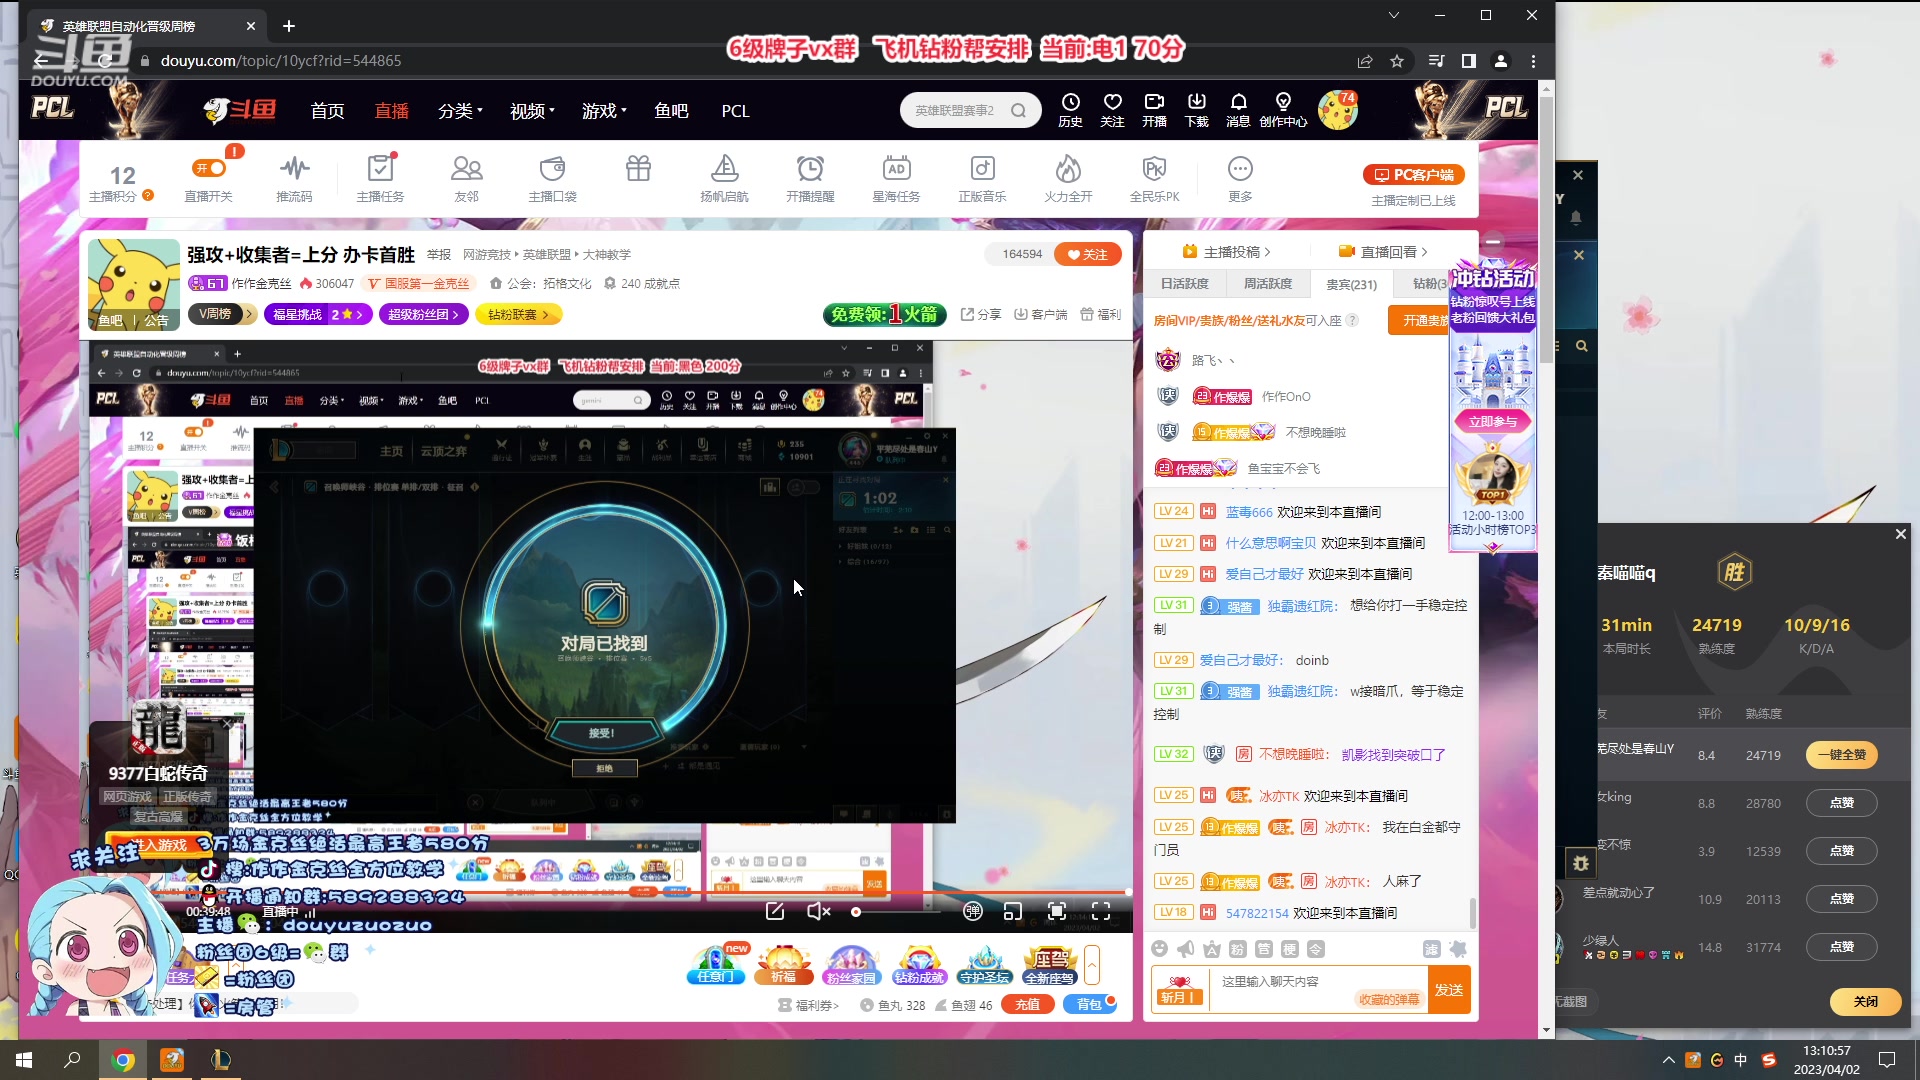This screenshot has width=1920, height=1080.
Task: Open the 星海任务 AD icon
Action: tap(896, 179)
